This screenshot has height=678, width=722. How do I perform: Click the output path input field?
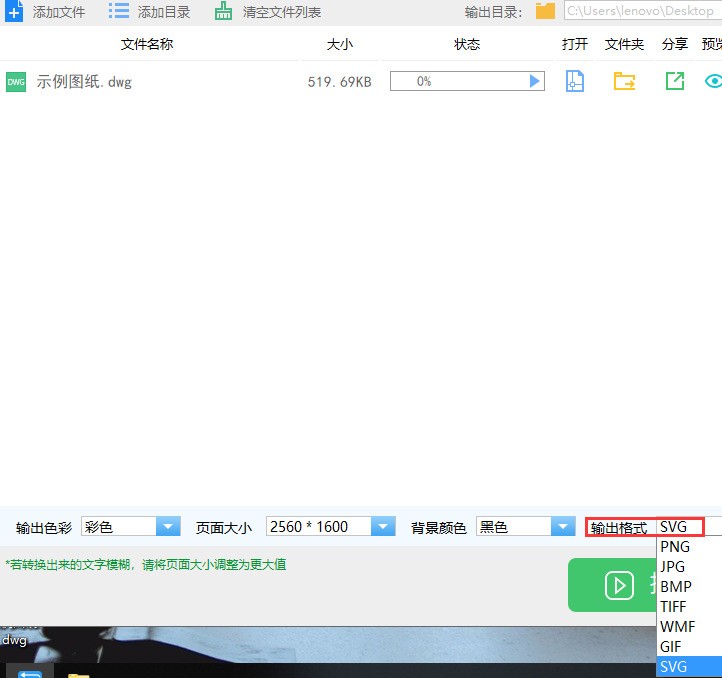643,11
